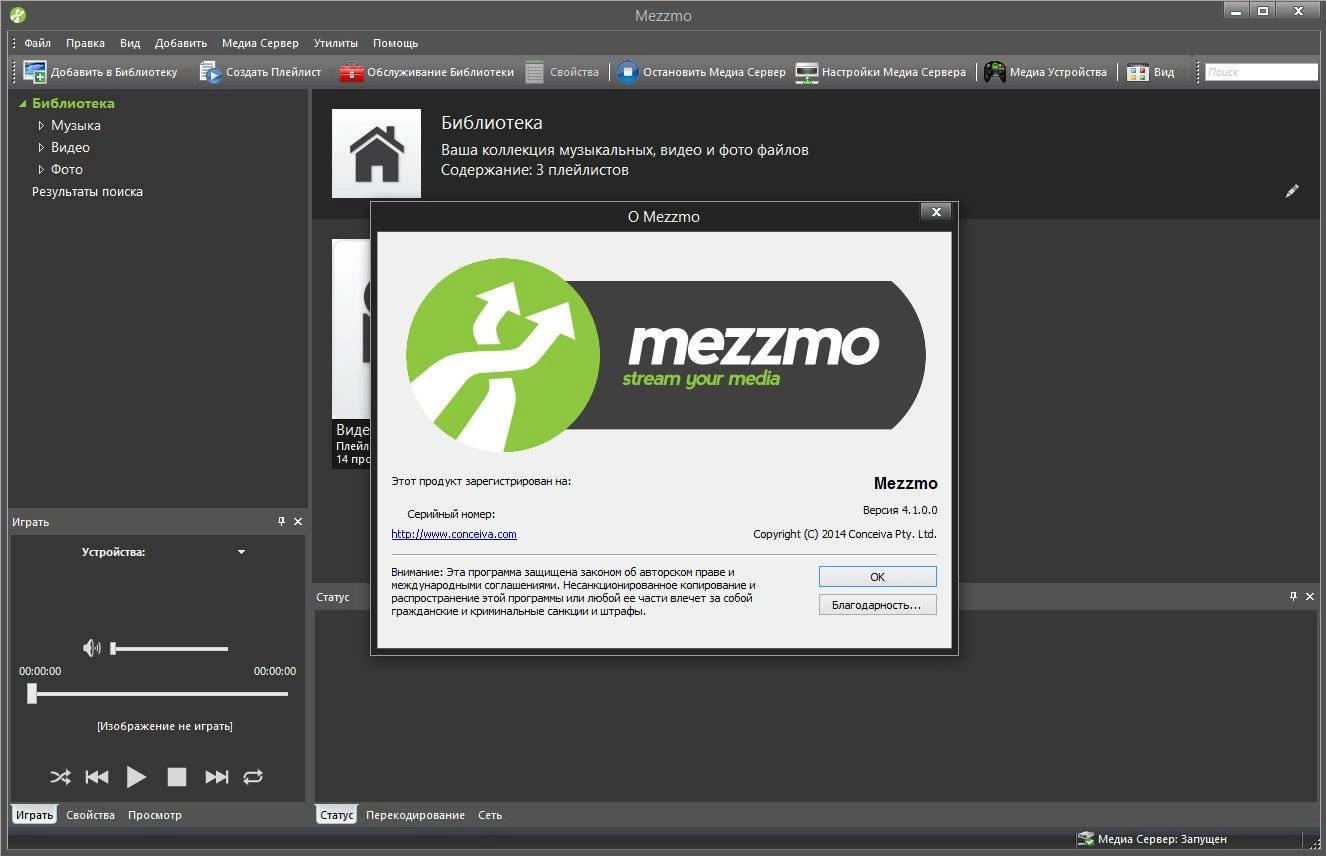This screenshot has width=1326, height=856.
Task: Toggle shuffle playback
Action: (60, 777)
